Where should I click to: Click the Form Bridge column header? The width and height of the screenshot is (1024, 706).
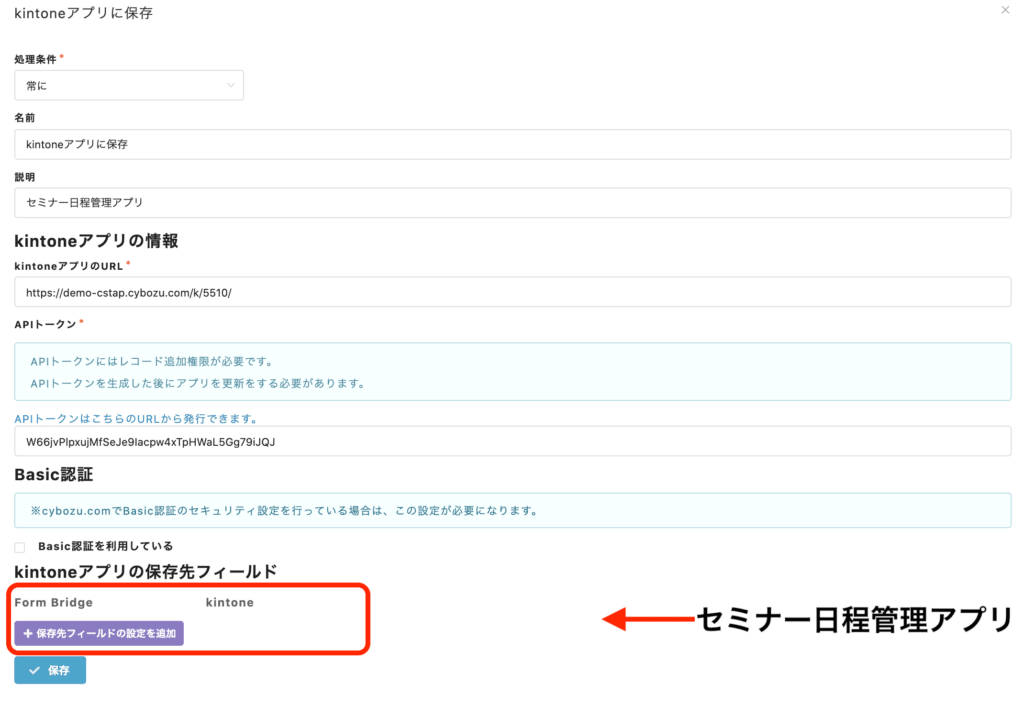click(x=54, y=602)
